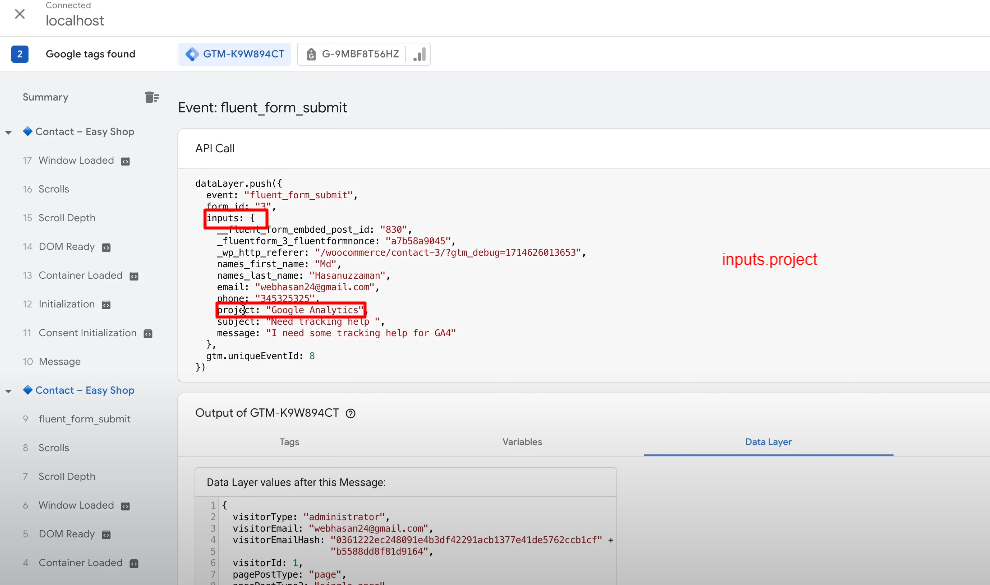Viewport: 990px width, 585px height.
Task: Click the icon beside Consent Initialization event
Action: (147, 333)
